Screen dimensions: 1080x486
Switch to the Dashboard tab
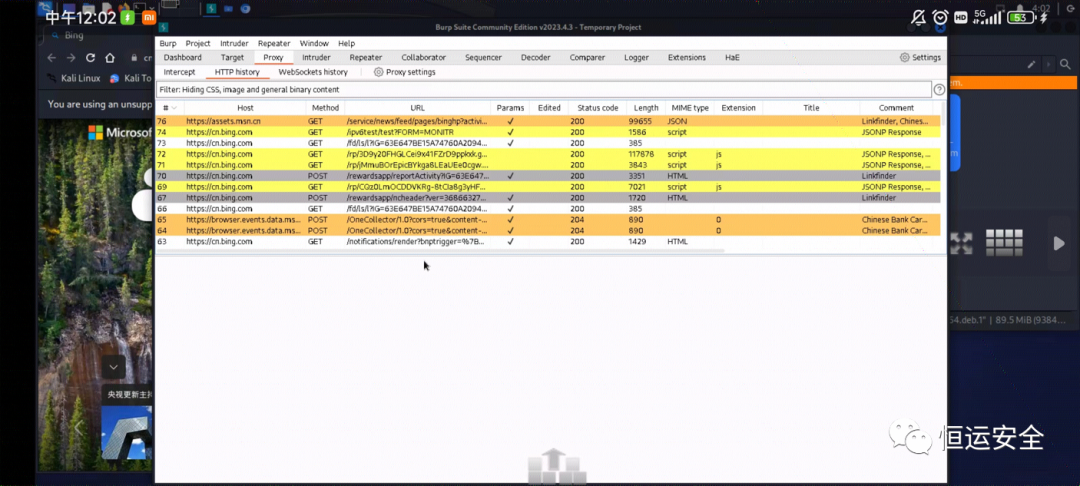183,58
